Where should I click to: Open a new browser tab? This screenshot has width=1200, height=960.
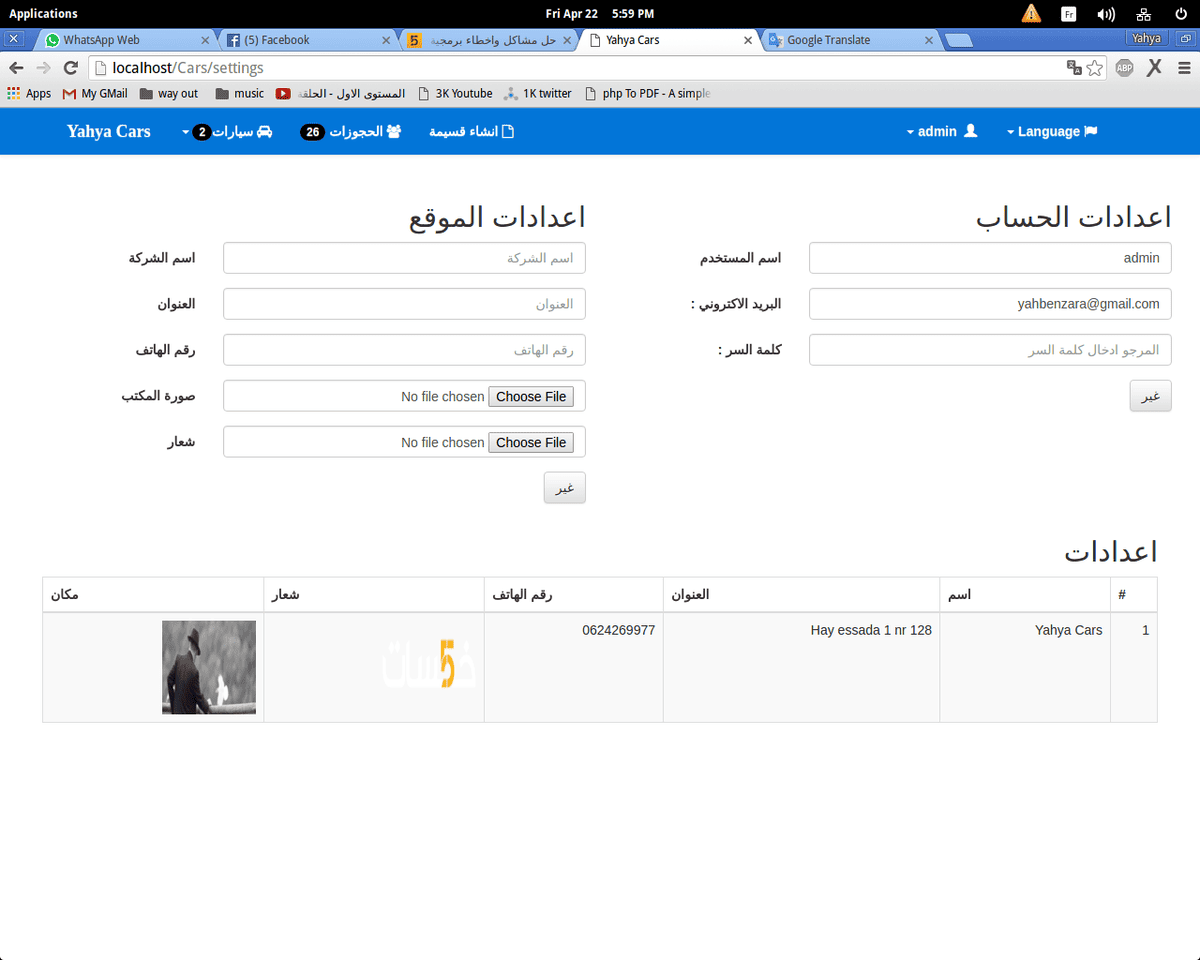point(959,40)
